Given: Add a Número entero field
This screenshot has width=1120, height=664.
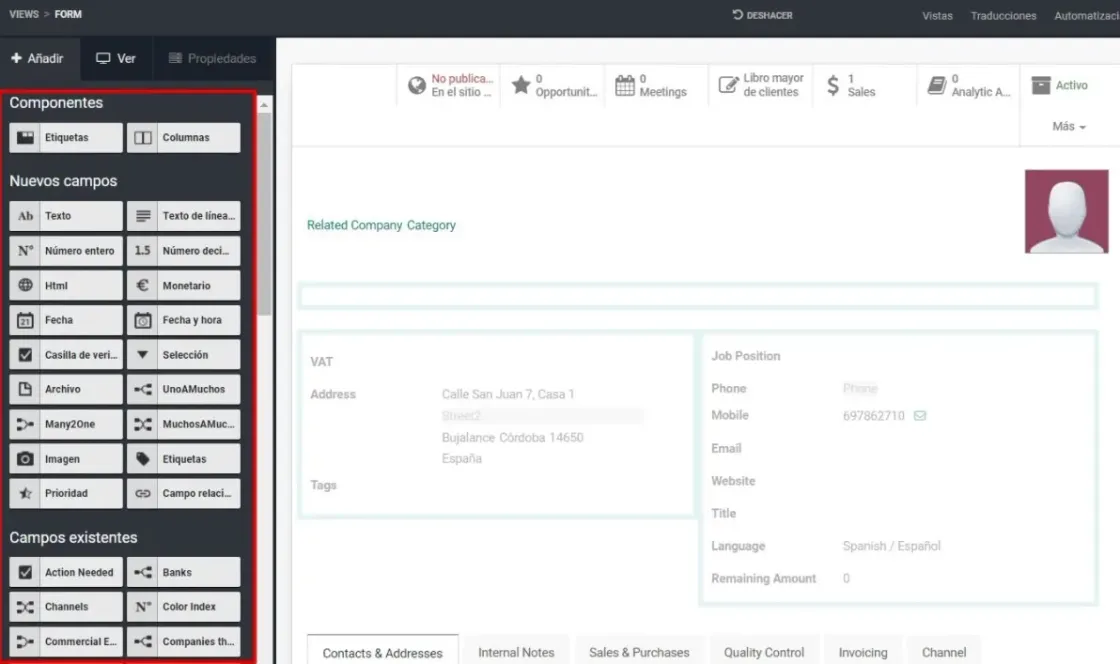Looking at the screenshot, I should (66, 251).
